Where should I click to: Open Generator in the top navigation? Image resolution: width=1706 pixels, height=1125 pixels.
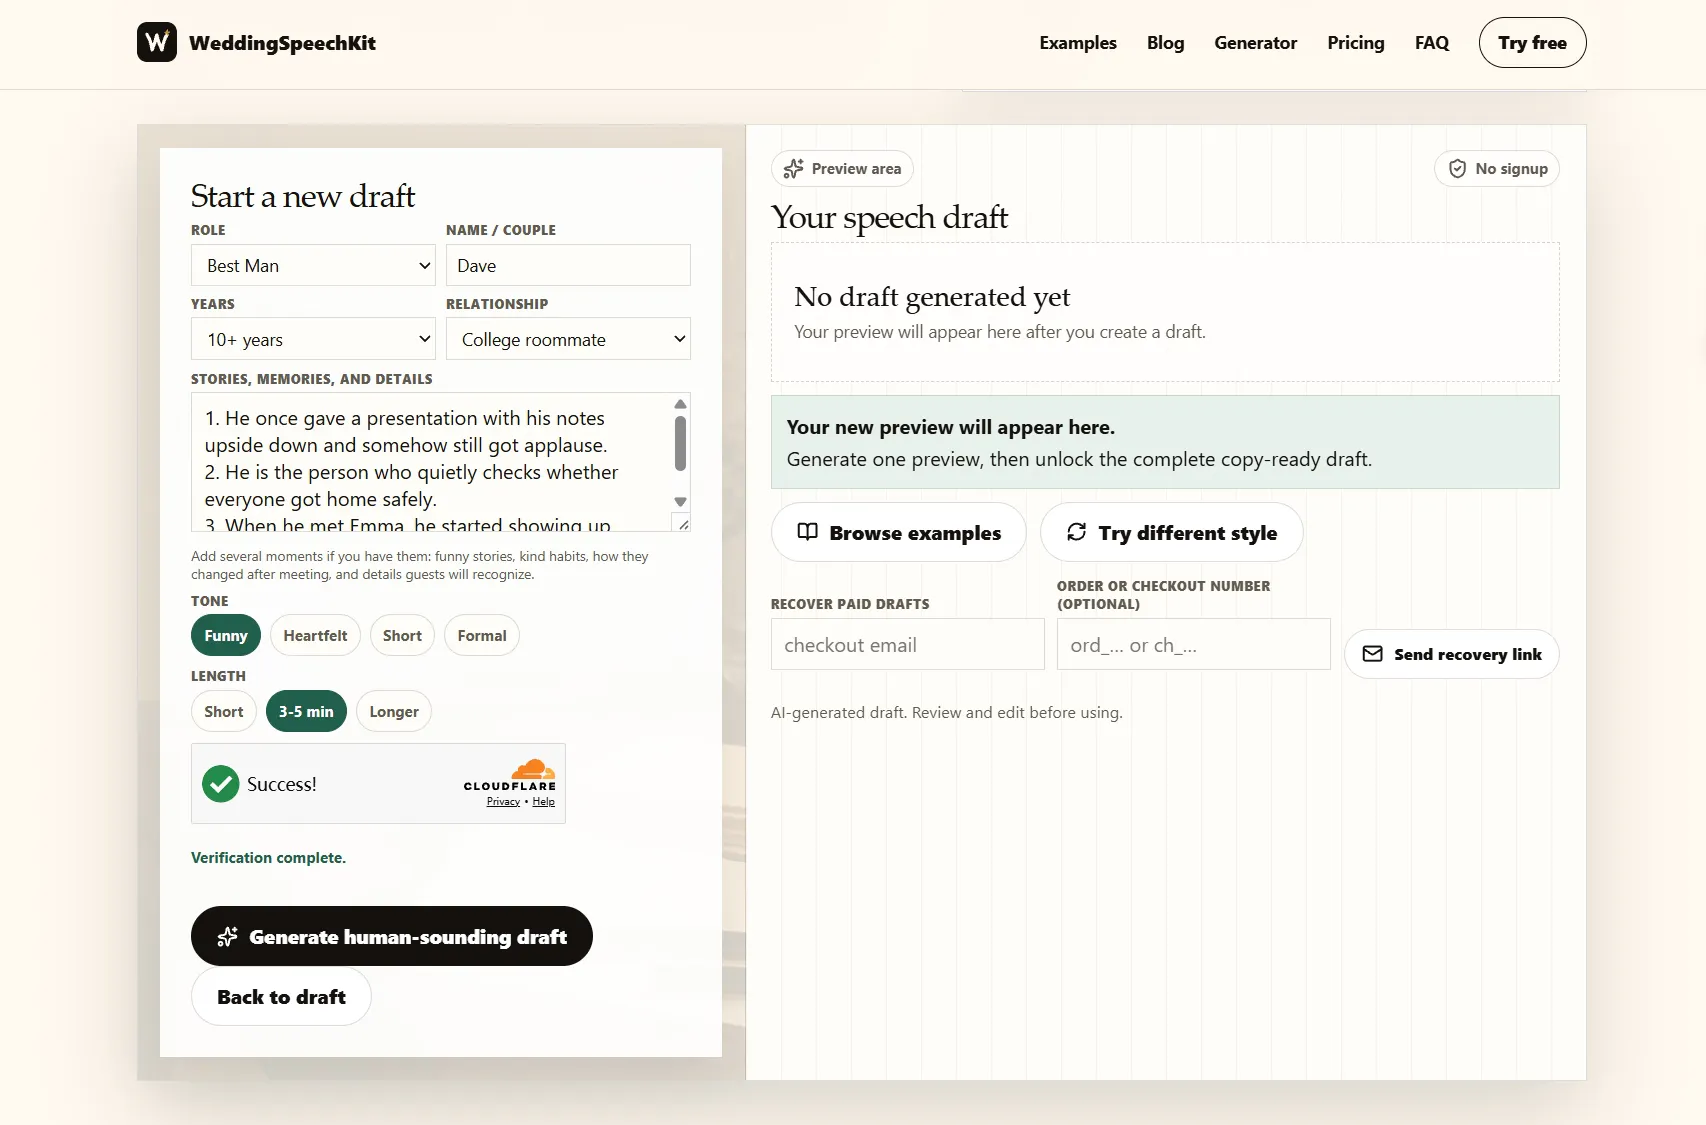pos(1256,43)
